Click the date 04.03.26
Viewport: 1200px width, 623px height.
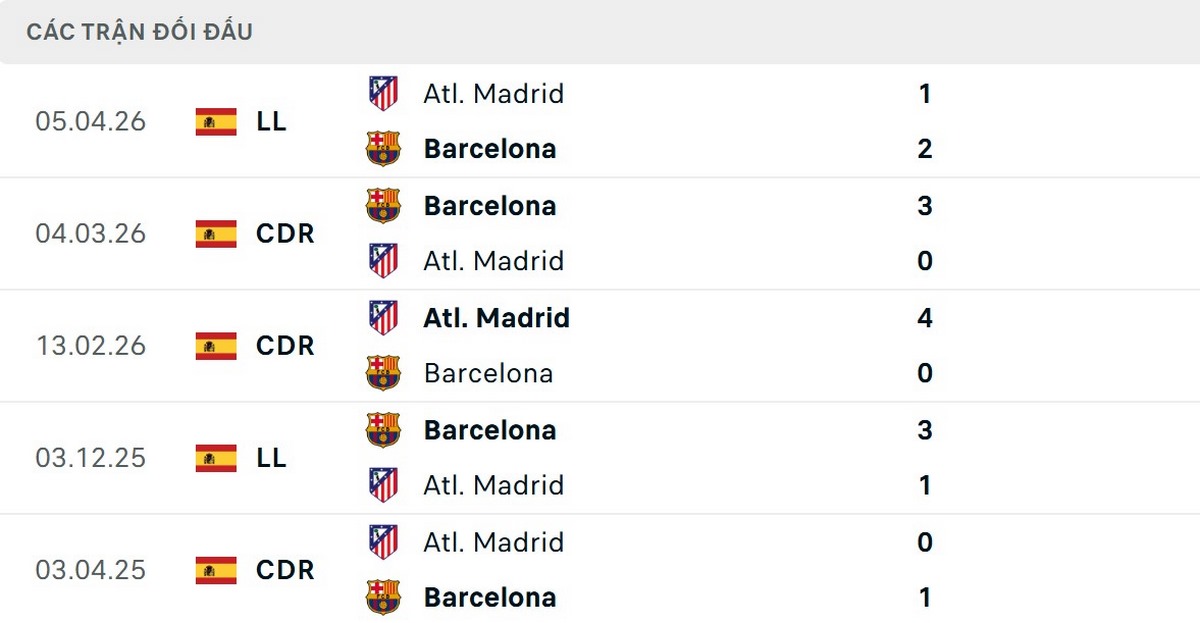91,233
